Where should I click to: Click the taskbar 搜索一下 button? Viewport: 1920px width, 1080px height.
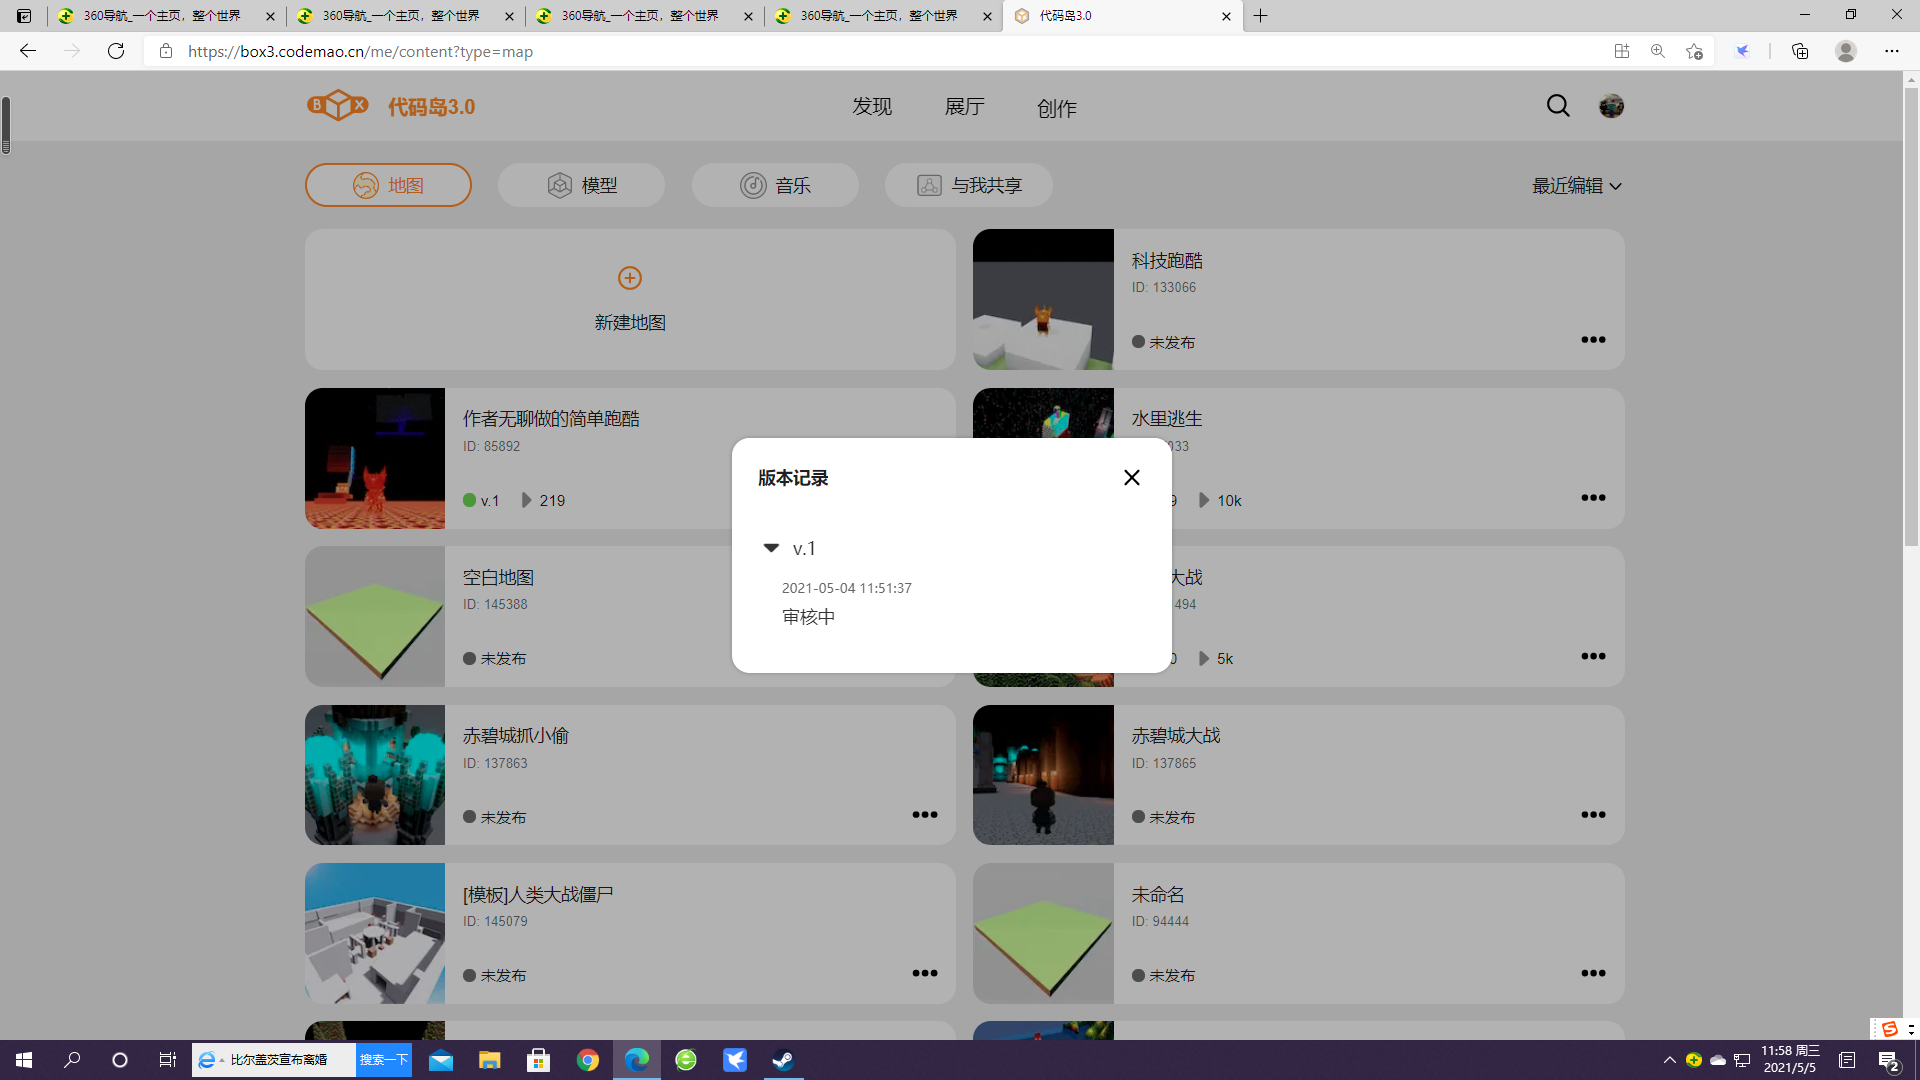(384, 1060)
